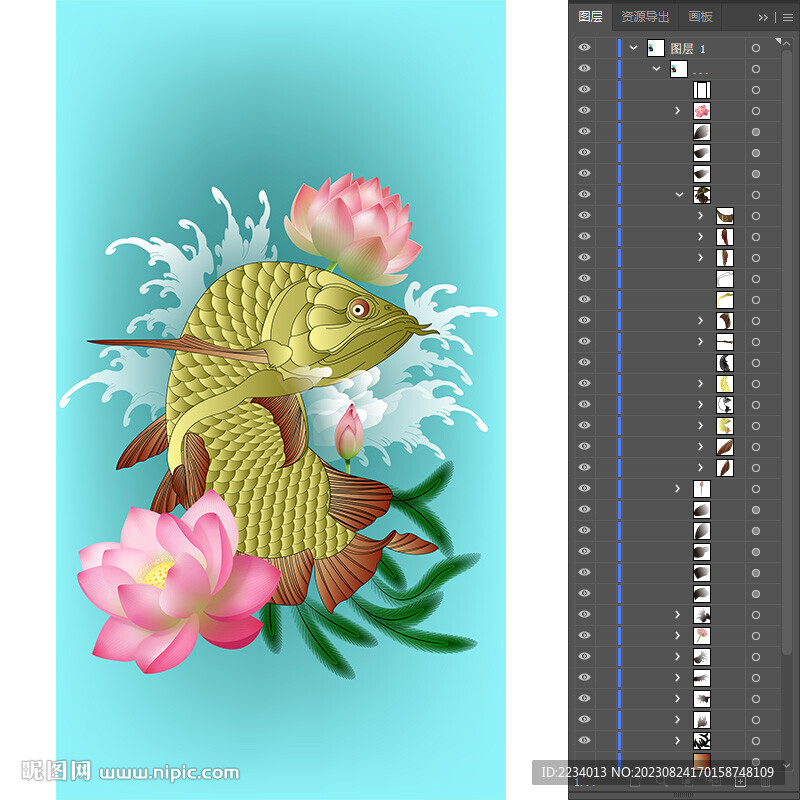Toggle visibility eye of the fish group row
The width and height of the screenshot is (800, 800).
point(584,195)
